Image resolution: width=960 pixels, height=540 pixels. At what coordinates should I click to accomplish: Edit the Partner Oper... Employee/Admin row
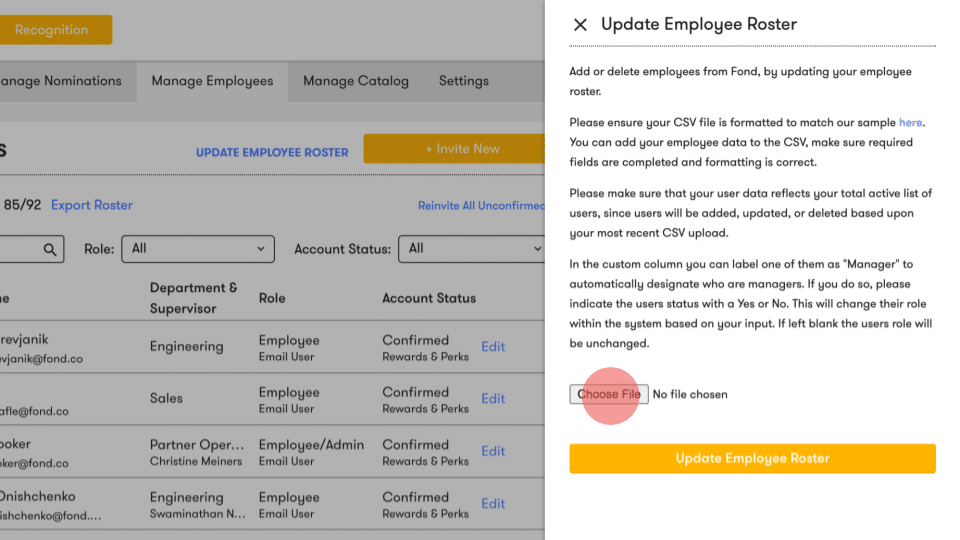tap(493, 451)
